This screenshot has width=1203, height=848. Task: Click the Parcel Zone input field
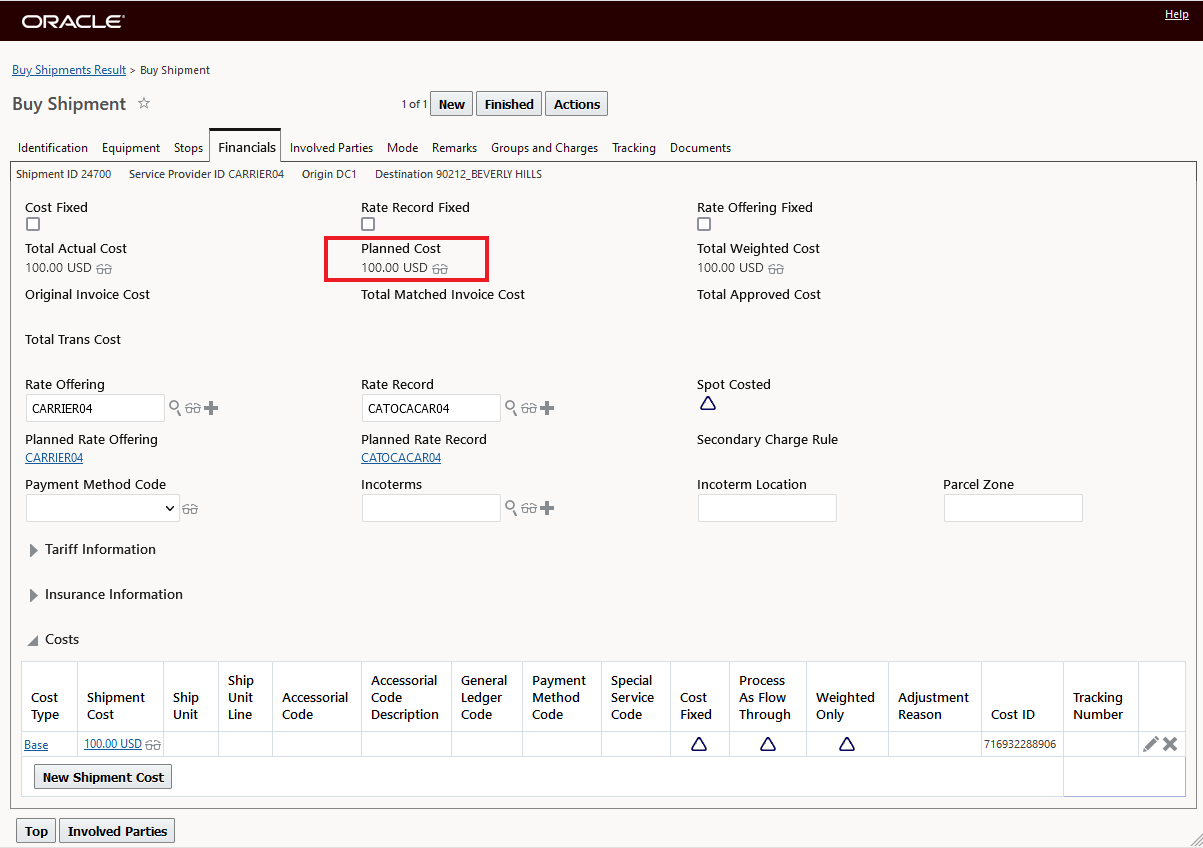[1013, 508]
